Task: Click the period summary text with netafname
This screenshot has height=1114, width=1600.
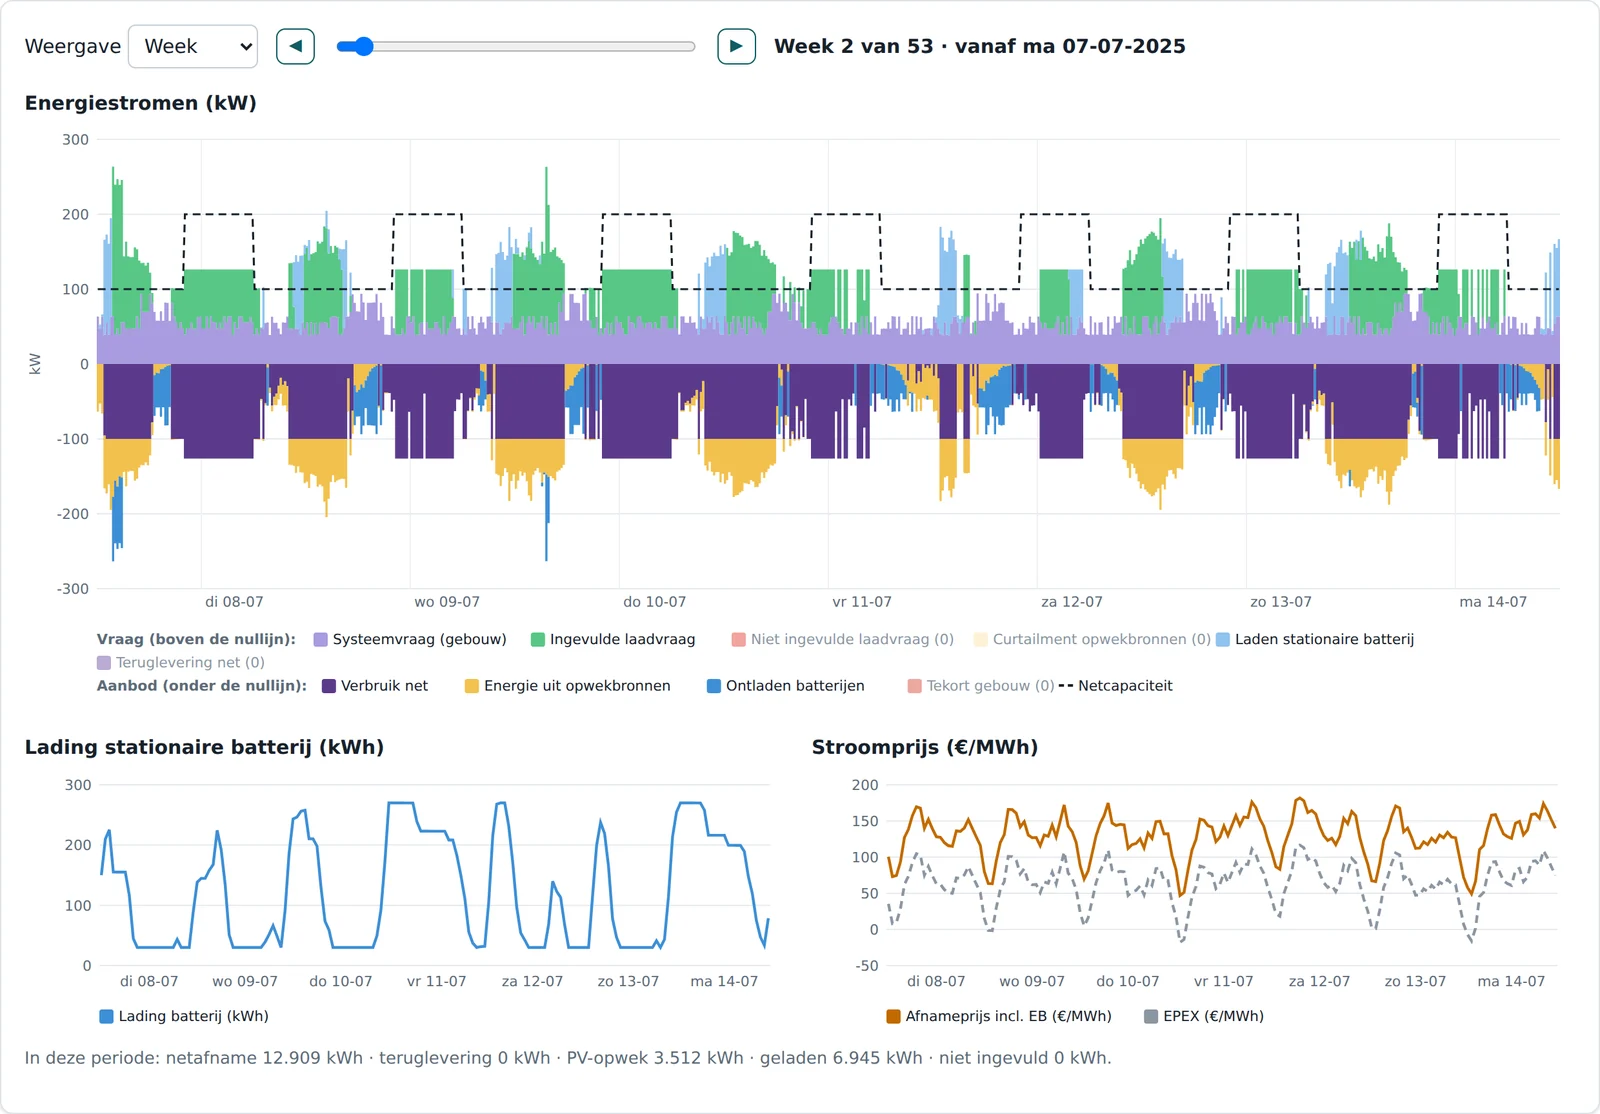Action: pyautogui.click(x=568, y=1057)
